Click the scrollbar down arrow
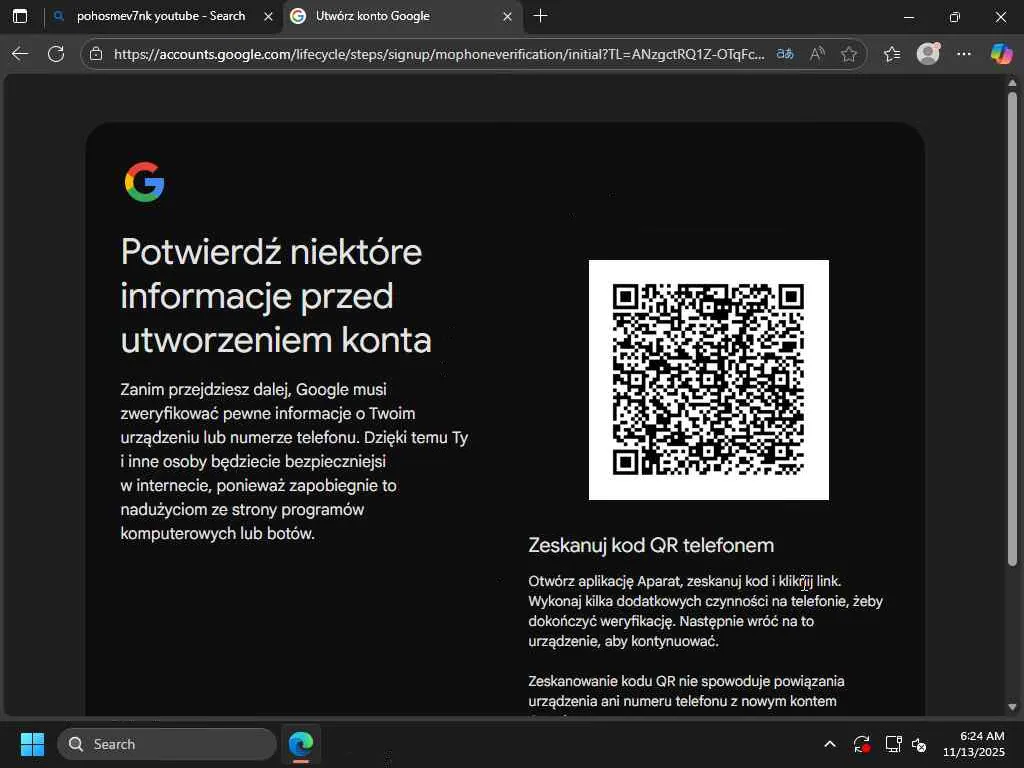Viewport: 1024px width, 768px height. pyautogui.click(x=1012, y=707)
